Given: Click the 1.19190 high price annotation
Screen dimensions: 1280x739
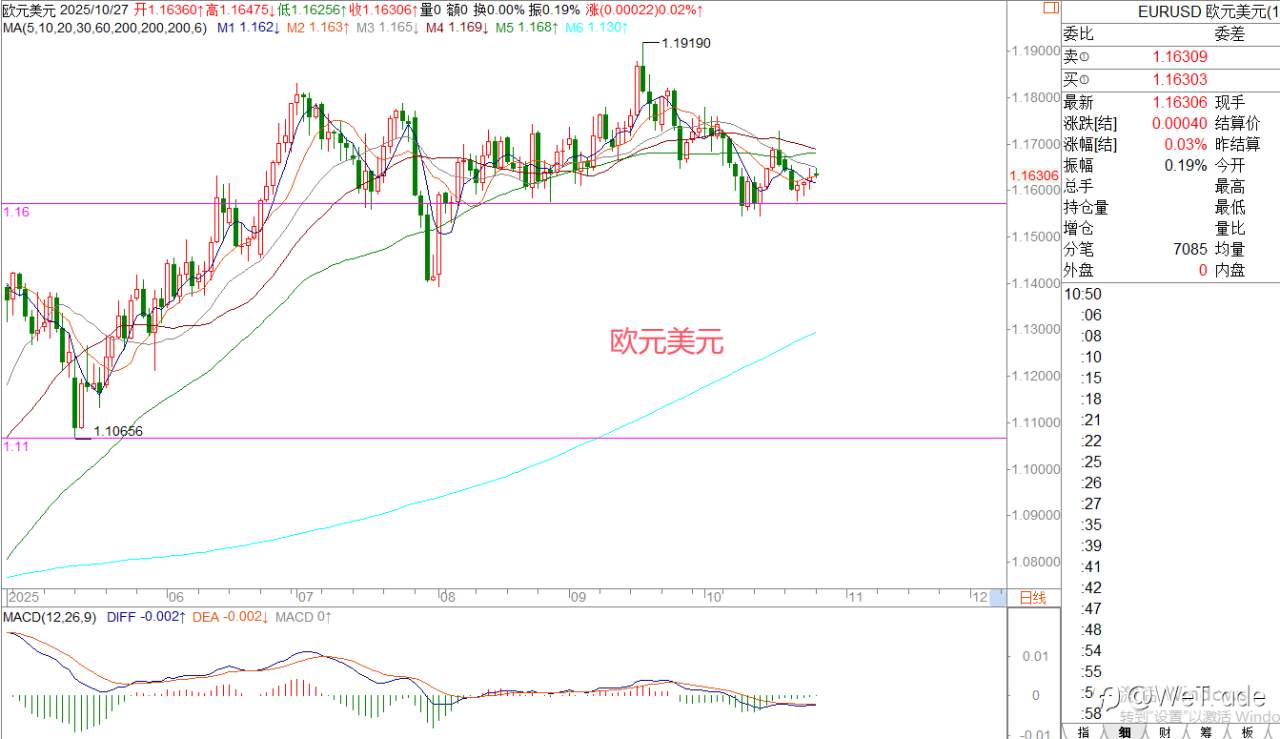Looking at the screenshot, I should [x=686, y=44].
